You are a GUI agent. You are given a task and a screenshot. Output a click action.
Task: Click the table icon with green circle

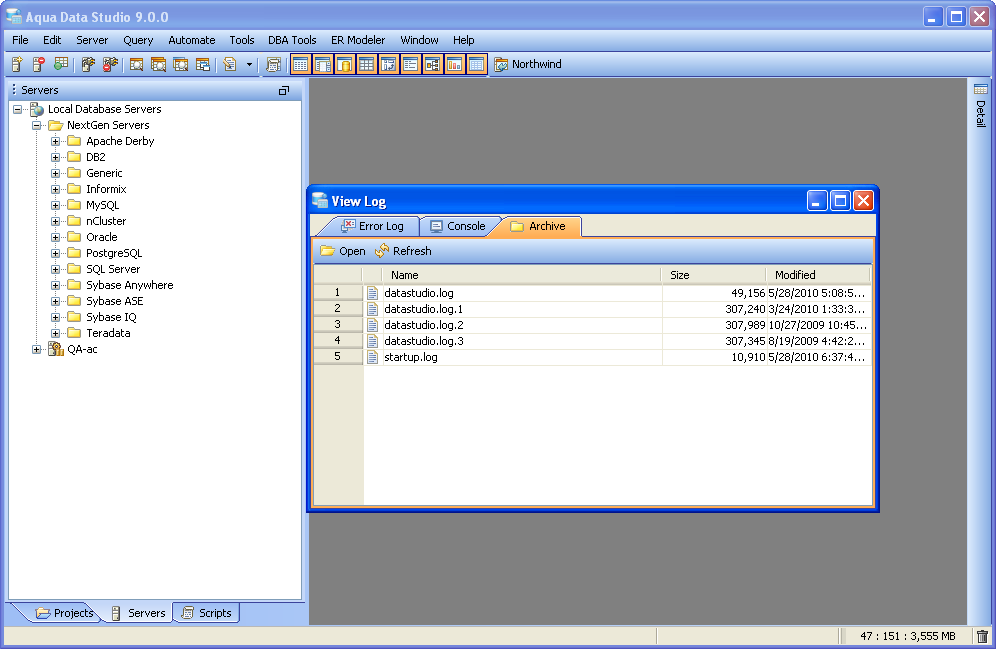coord(61,64)
